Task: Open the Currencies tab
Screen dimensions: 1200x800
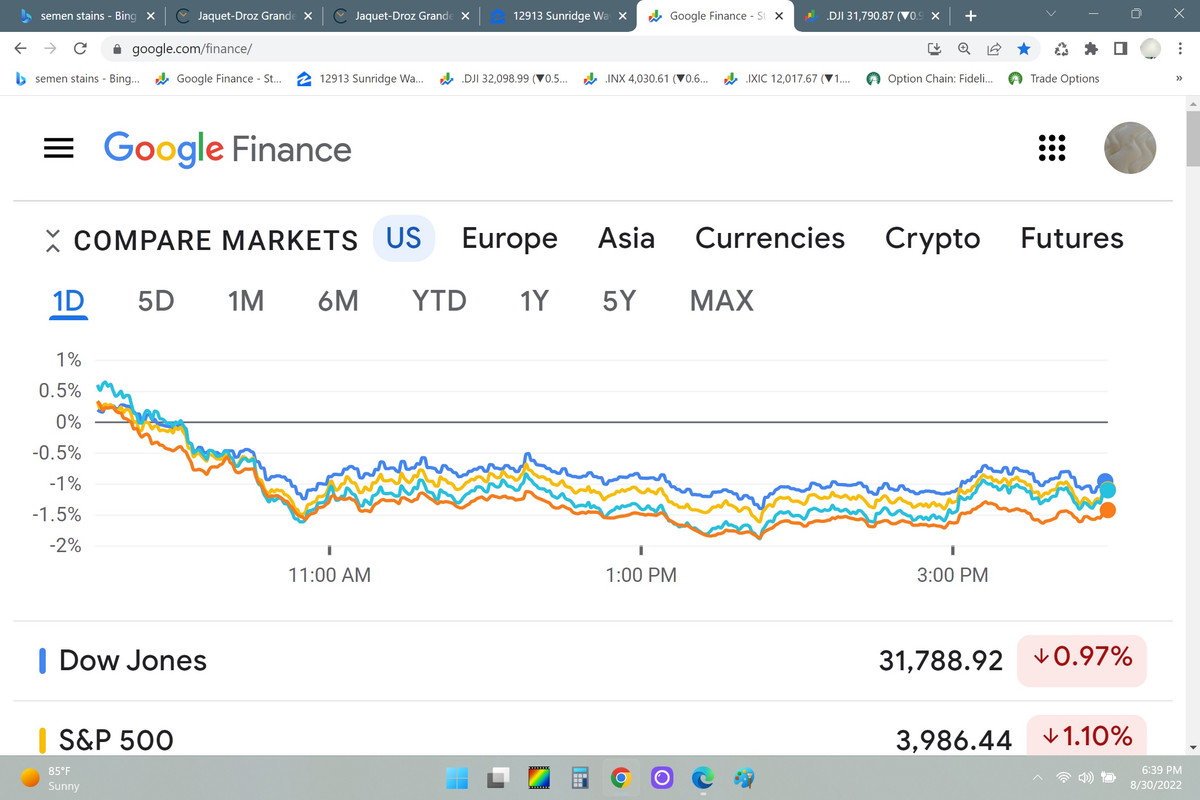Action: (x=770, y=238)
